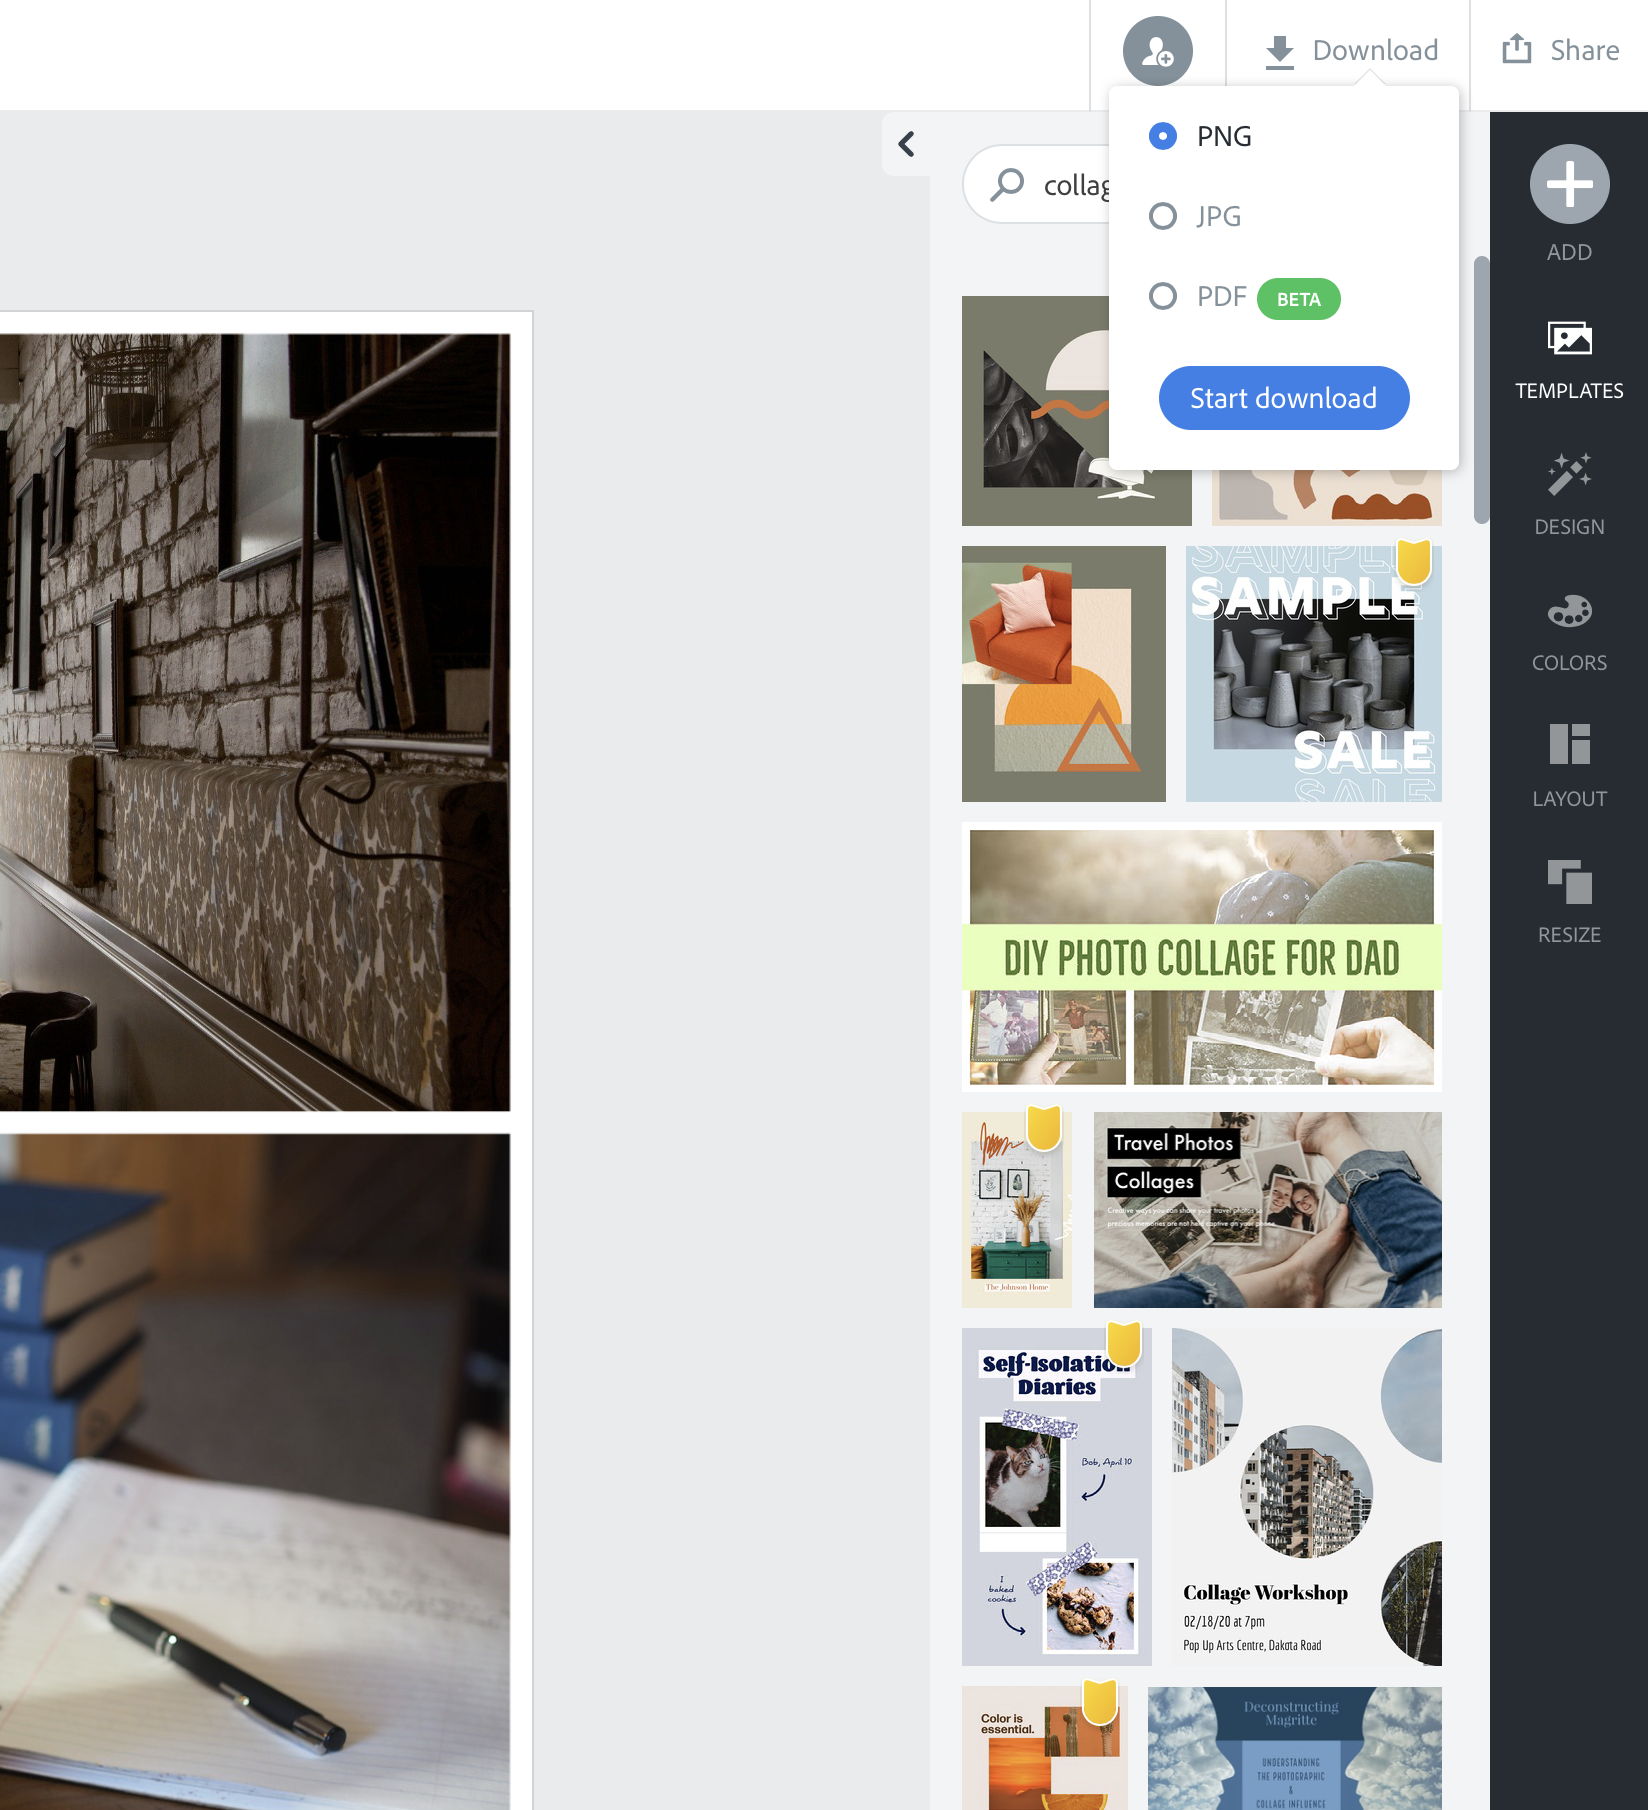Toggle the Download dropdown menu

point(1350,51)
